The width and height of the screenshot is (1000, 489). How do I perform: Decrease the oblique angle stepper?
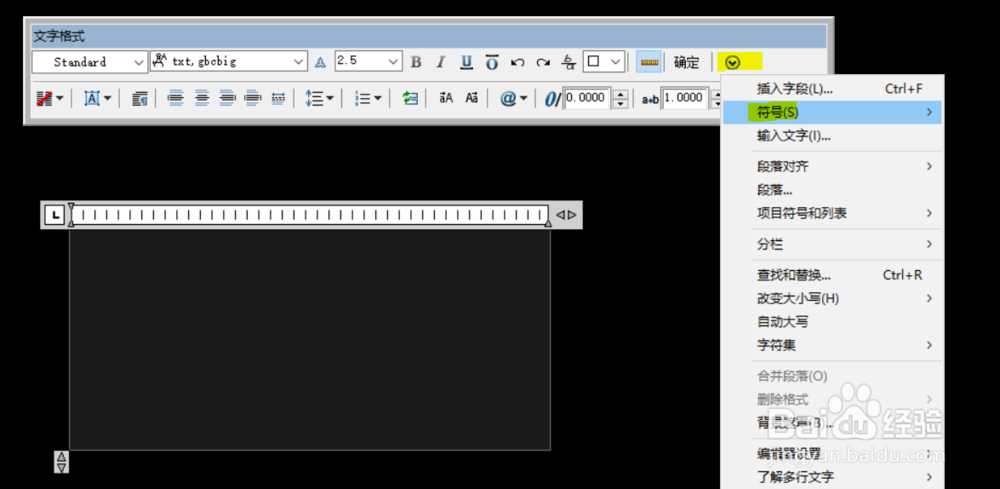coord(621,104)
